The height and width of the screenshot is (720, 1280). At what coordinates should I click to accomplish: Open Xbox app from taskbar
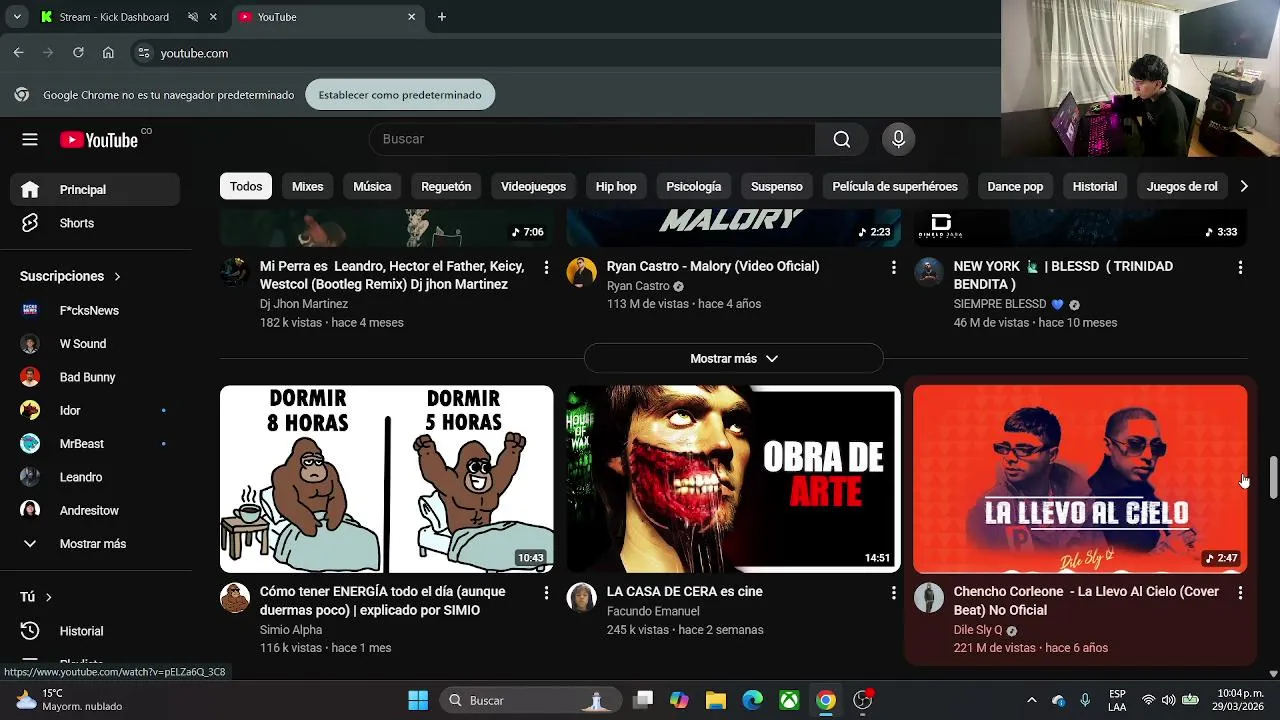click(789, 700)
